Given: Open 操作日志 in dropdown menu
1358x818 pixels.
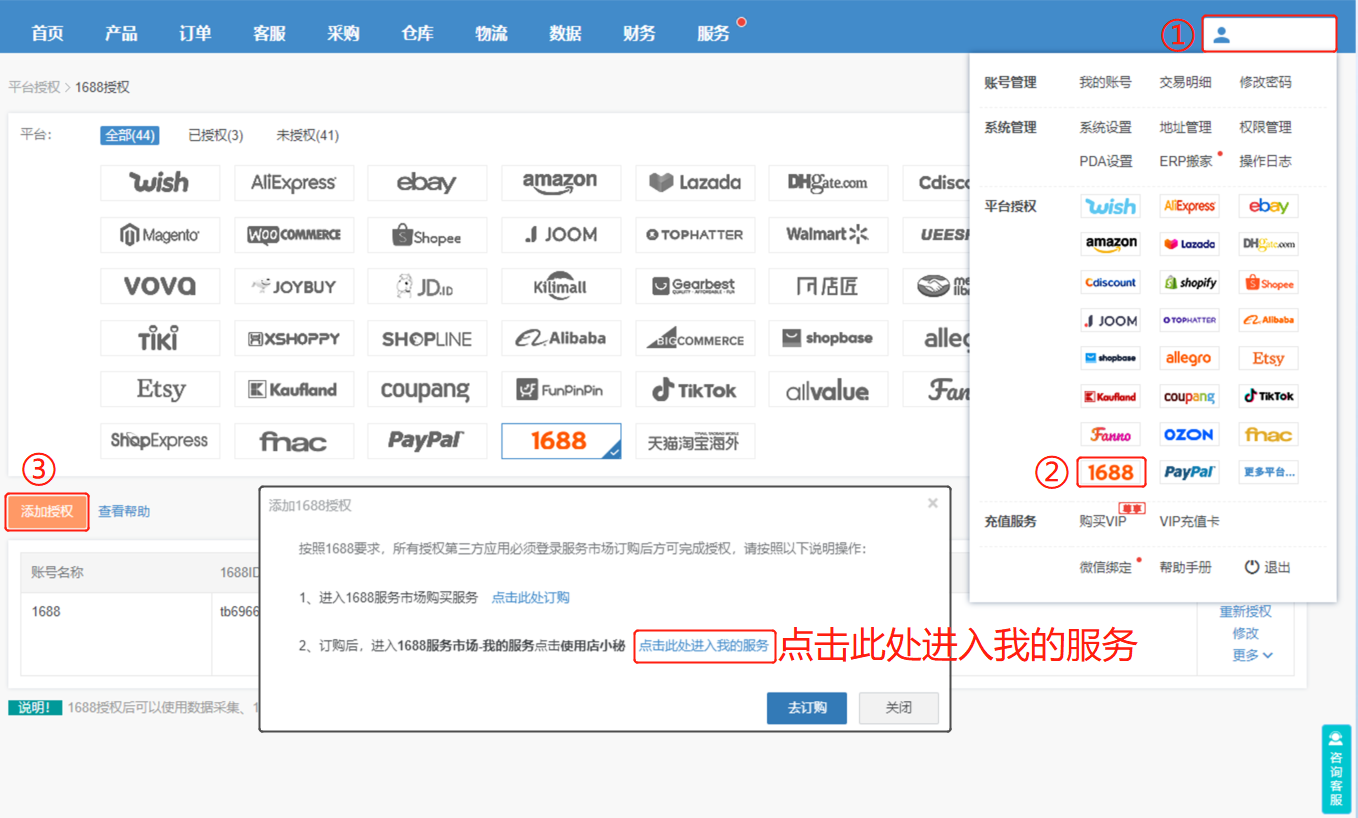Looking at the screenshot, I should 1265,161.
